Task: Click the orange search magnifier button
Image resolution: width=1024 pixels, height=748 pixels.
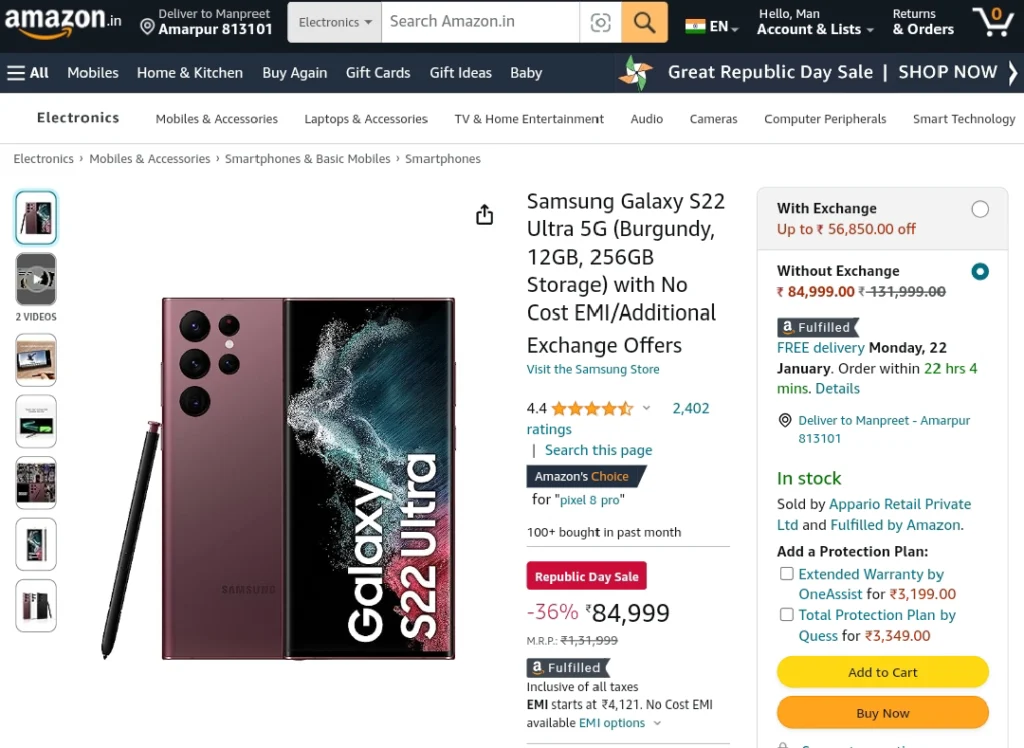Action: pyautogui.click(x=644, y=22)
